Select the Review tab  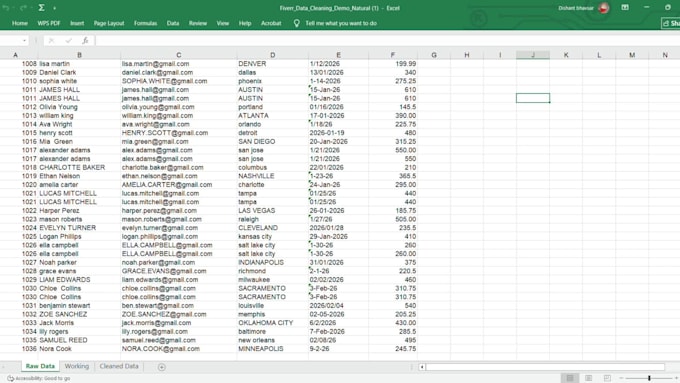198,23
